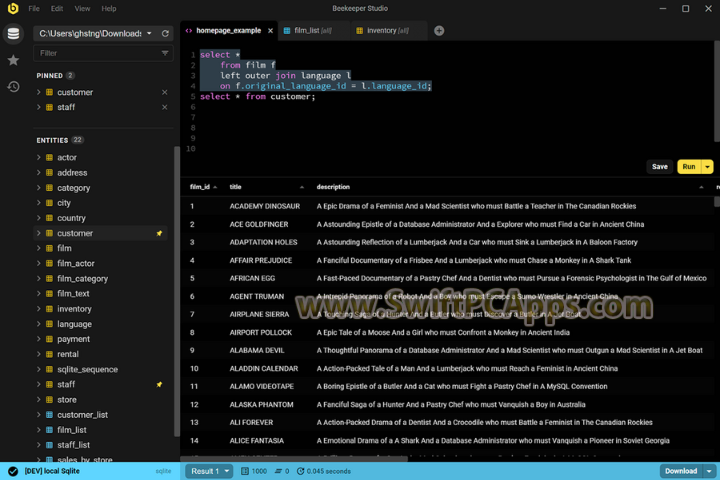Click the category table icon
720x480 pixels.
[x=49, y=188]
